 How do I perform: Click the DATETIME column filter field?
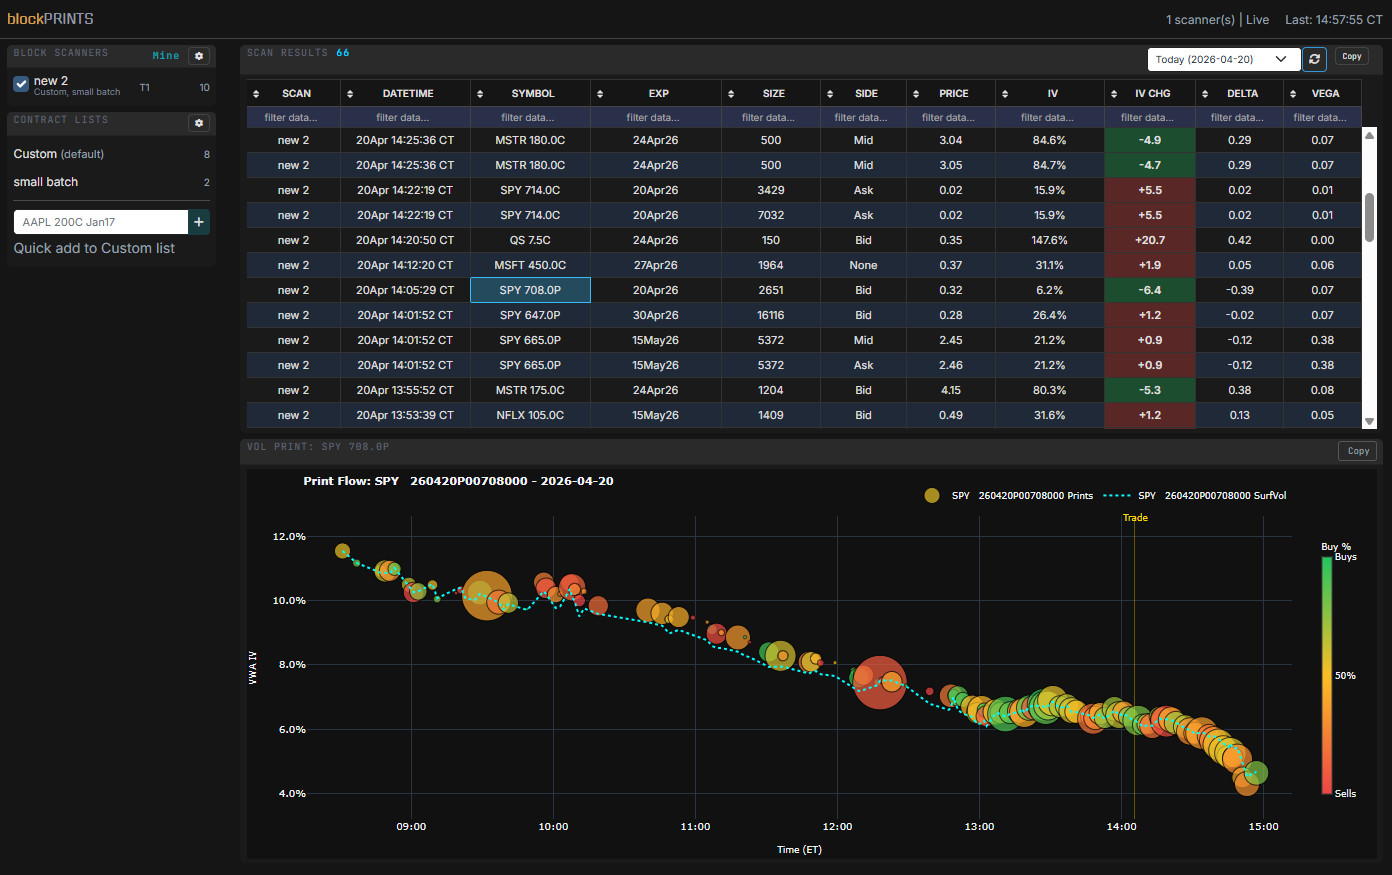(x=403, y=117)
